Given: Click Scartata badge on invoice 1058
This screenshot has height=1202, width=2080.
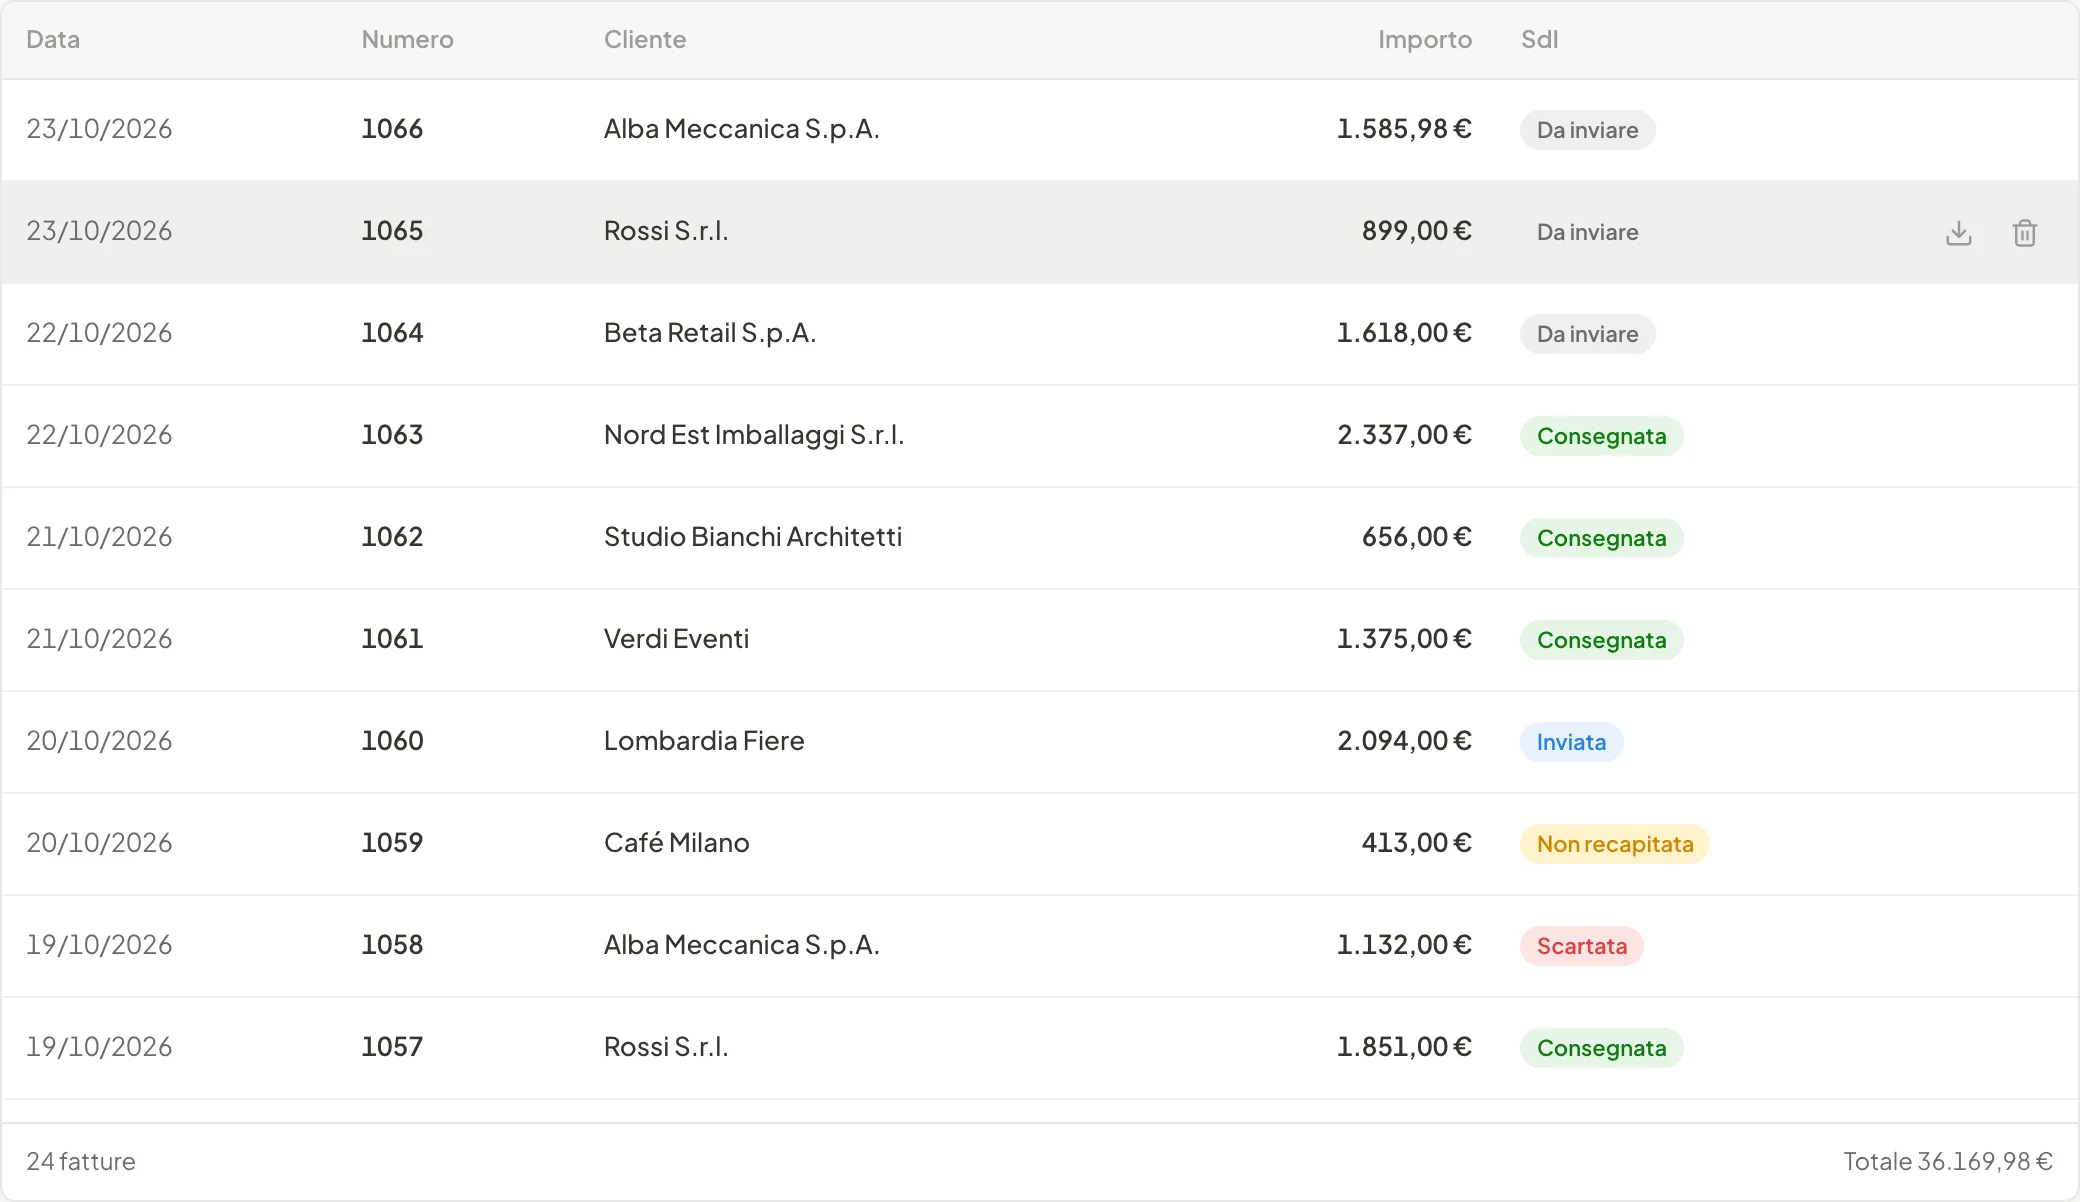Looking at the screenshot, I should (x=1582, y=946).
